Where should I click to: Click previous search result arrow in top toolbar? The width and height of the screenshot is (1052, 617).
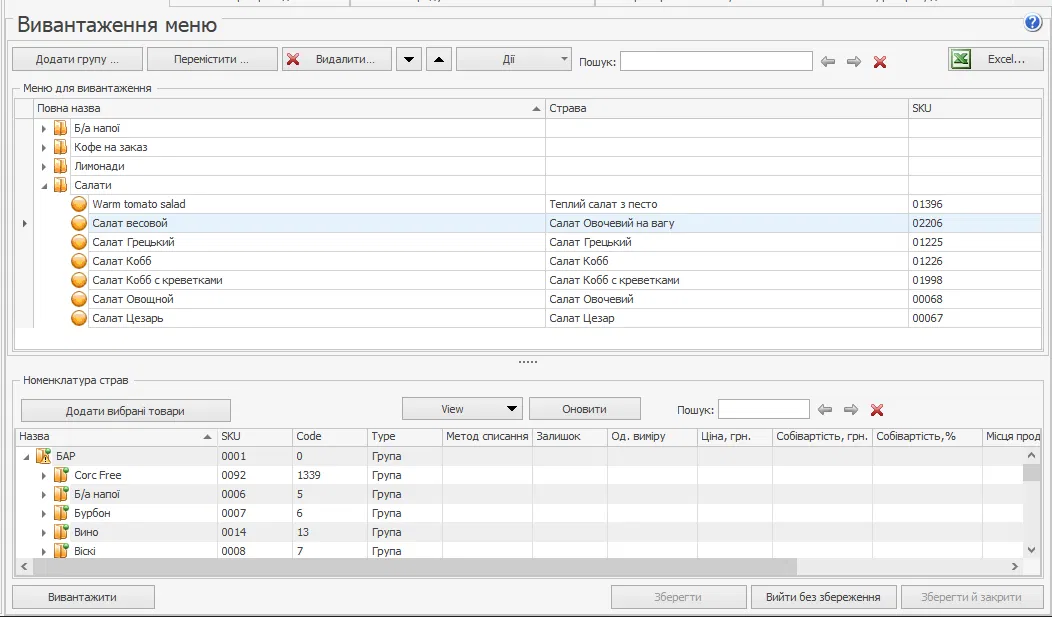click(x=828, y=62)
